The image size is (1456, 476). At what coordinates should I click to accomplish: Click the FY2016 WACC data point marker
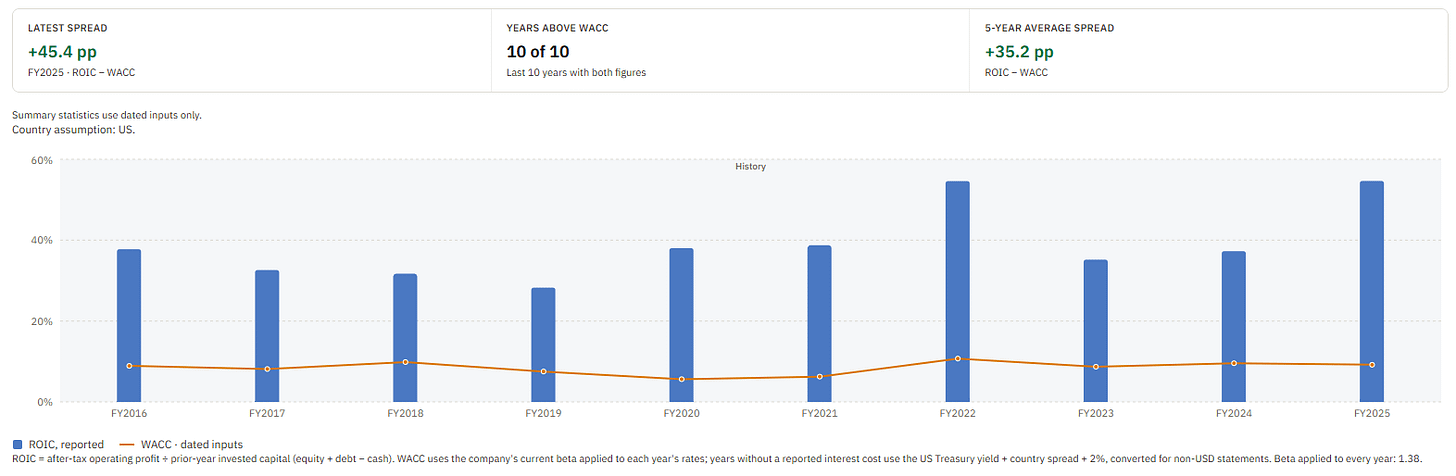[129, 366]
